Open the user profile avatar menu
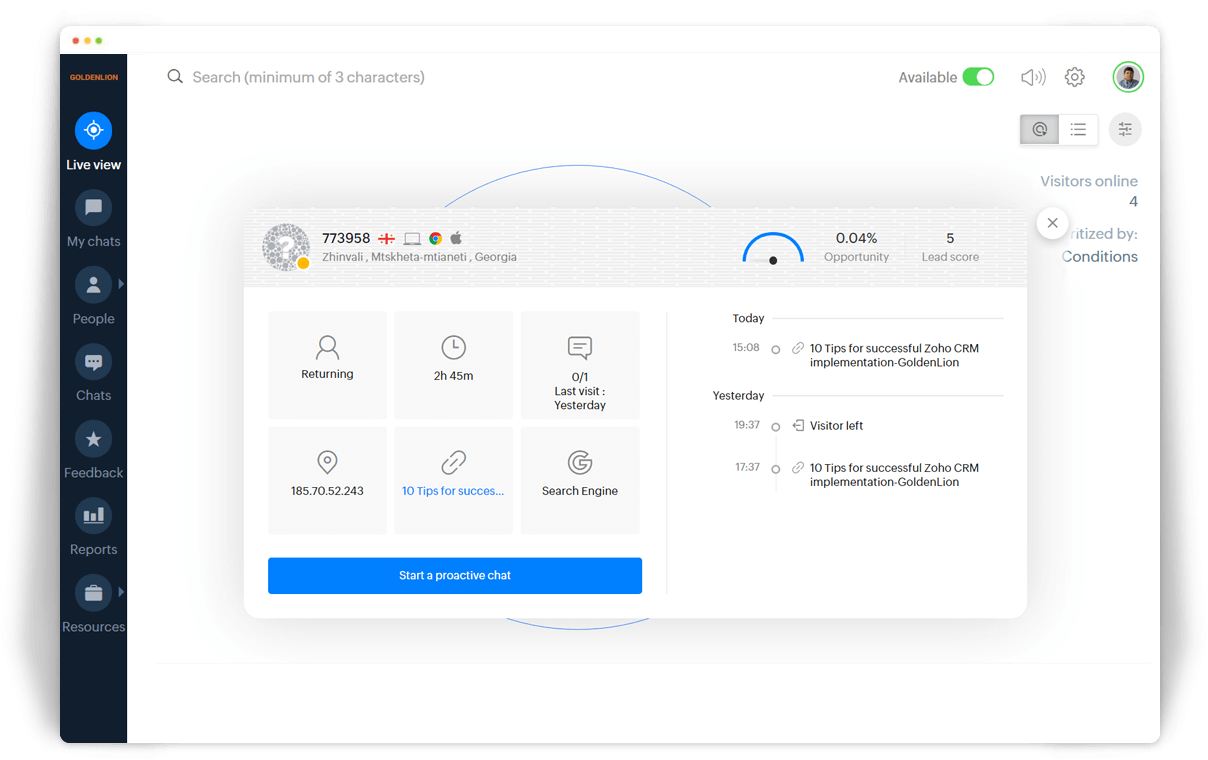 point(1128,77)
